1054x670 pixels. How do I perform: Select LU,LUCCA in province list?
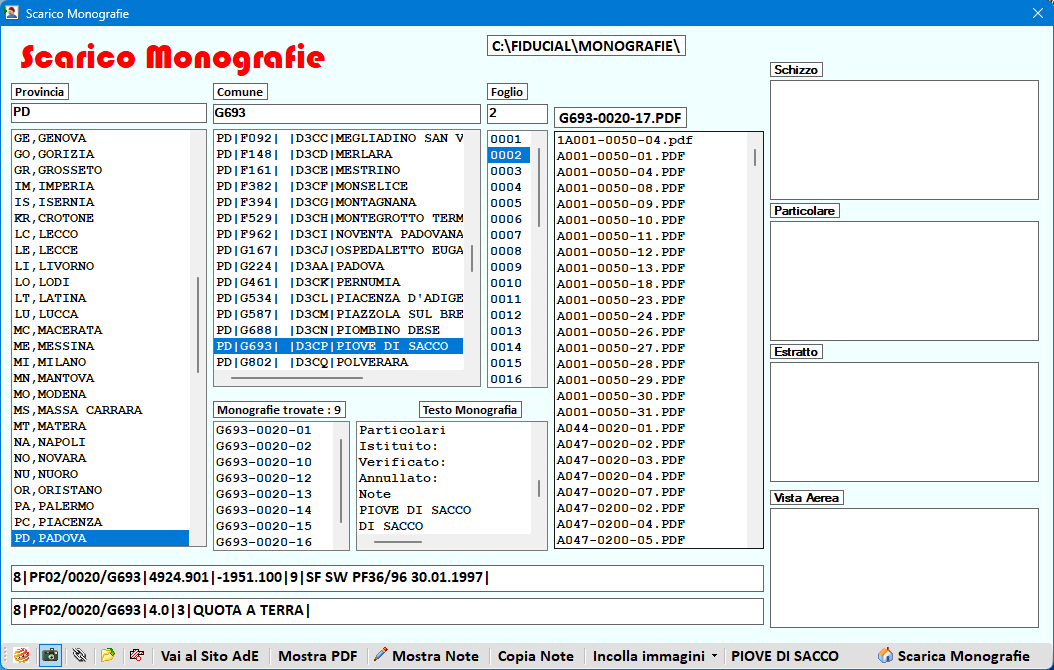pos(100,315)
